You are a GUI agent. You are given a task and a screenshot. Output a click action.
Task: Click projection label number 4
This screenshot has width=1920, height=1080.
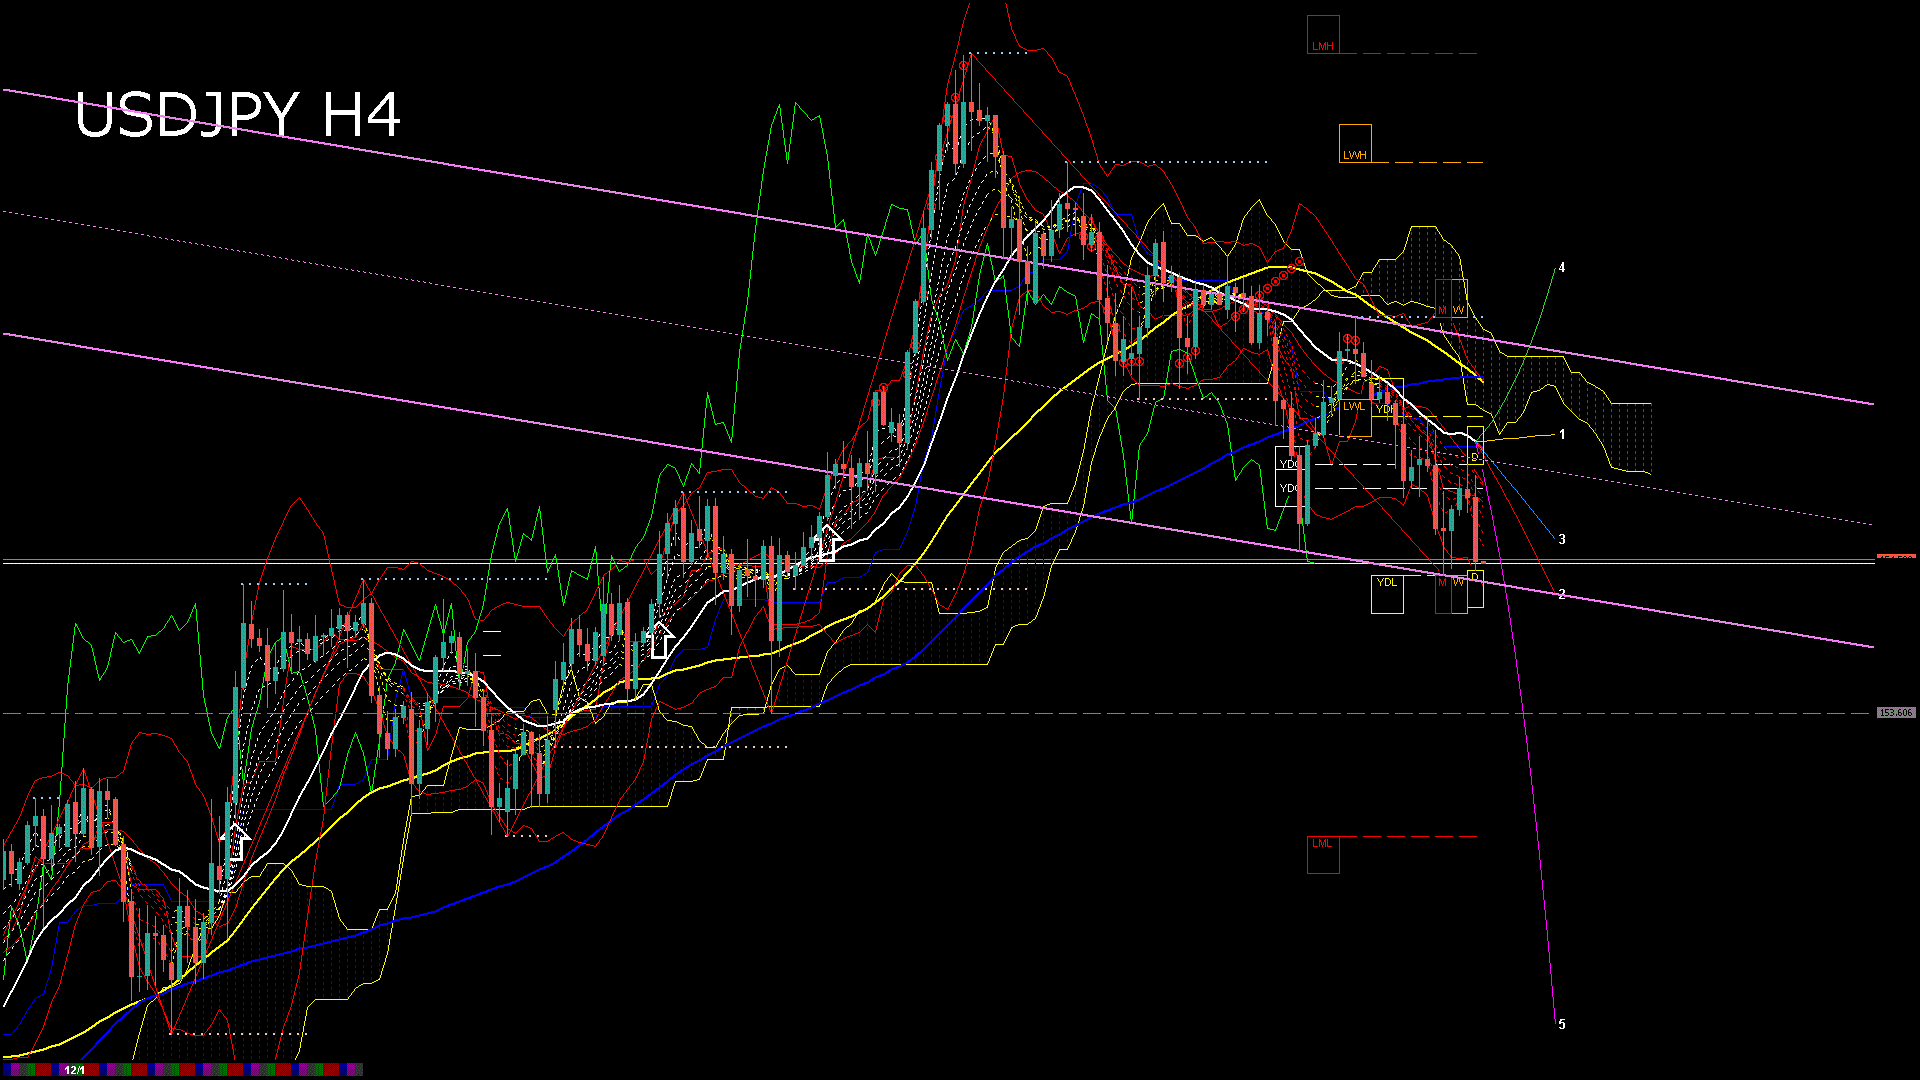point(1562,268)
